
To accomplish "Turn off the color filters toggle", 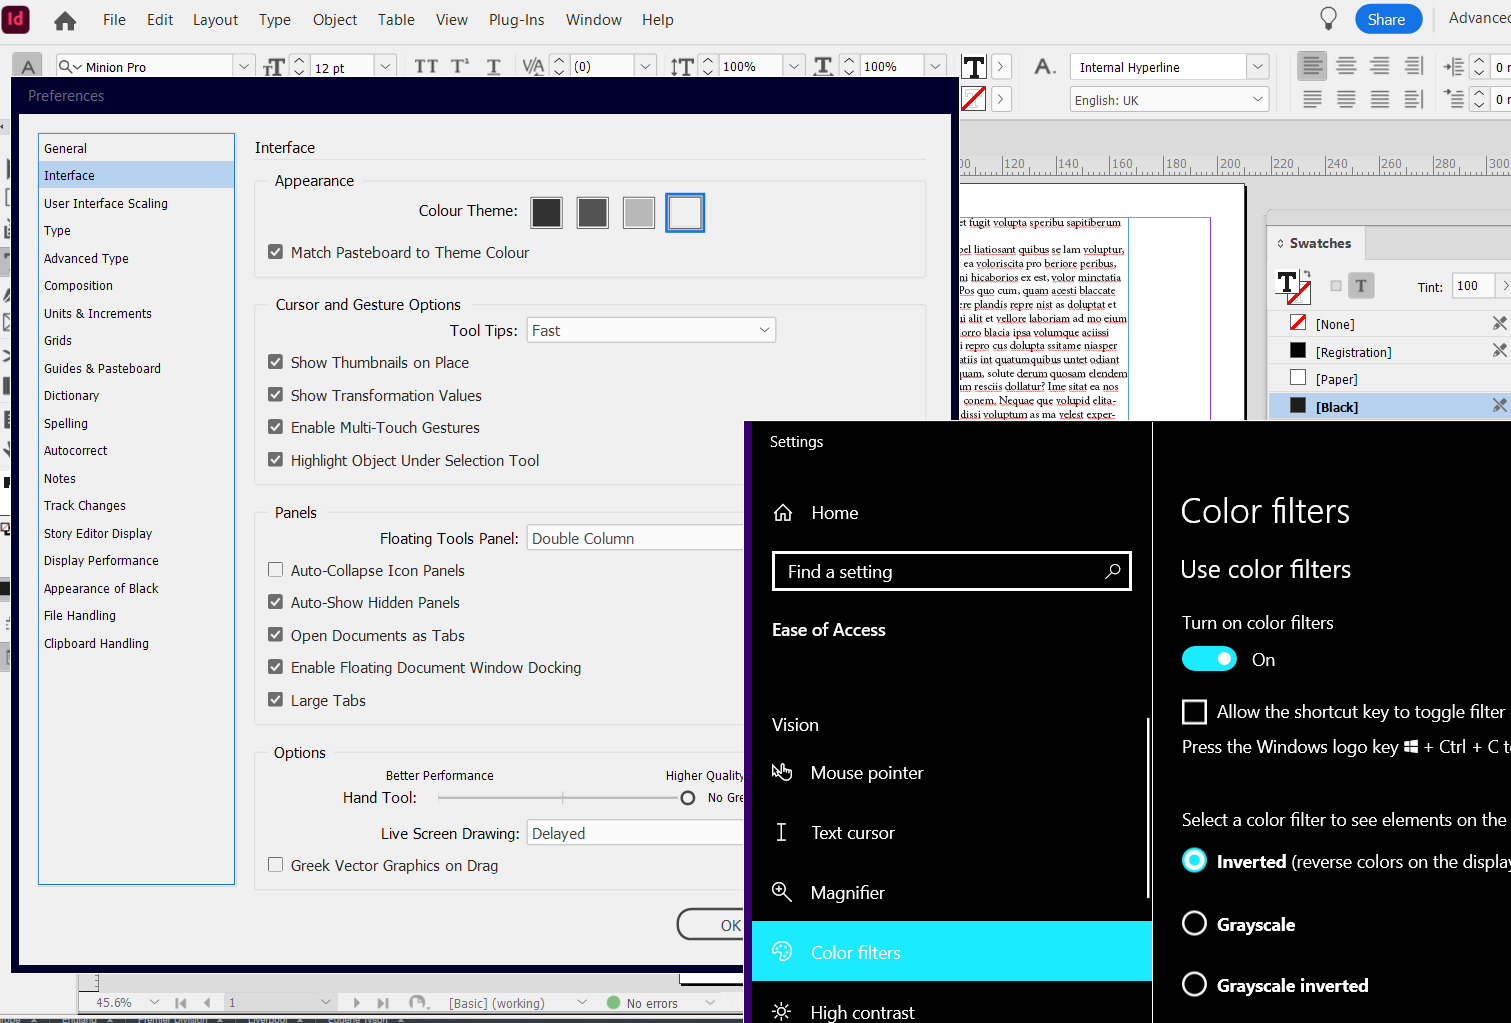I will (1209, 658).
